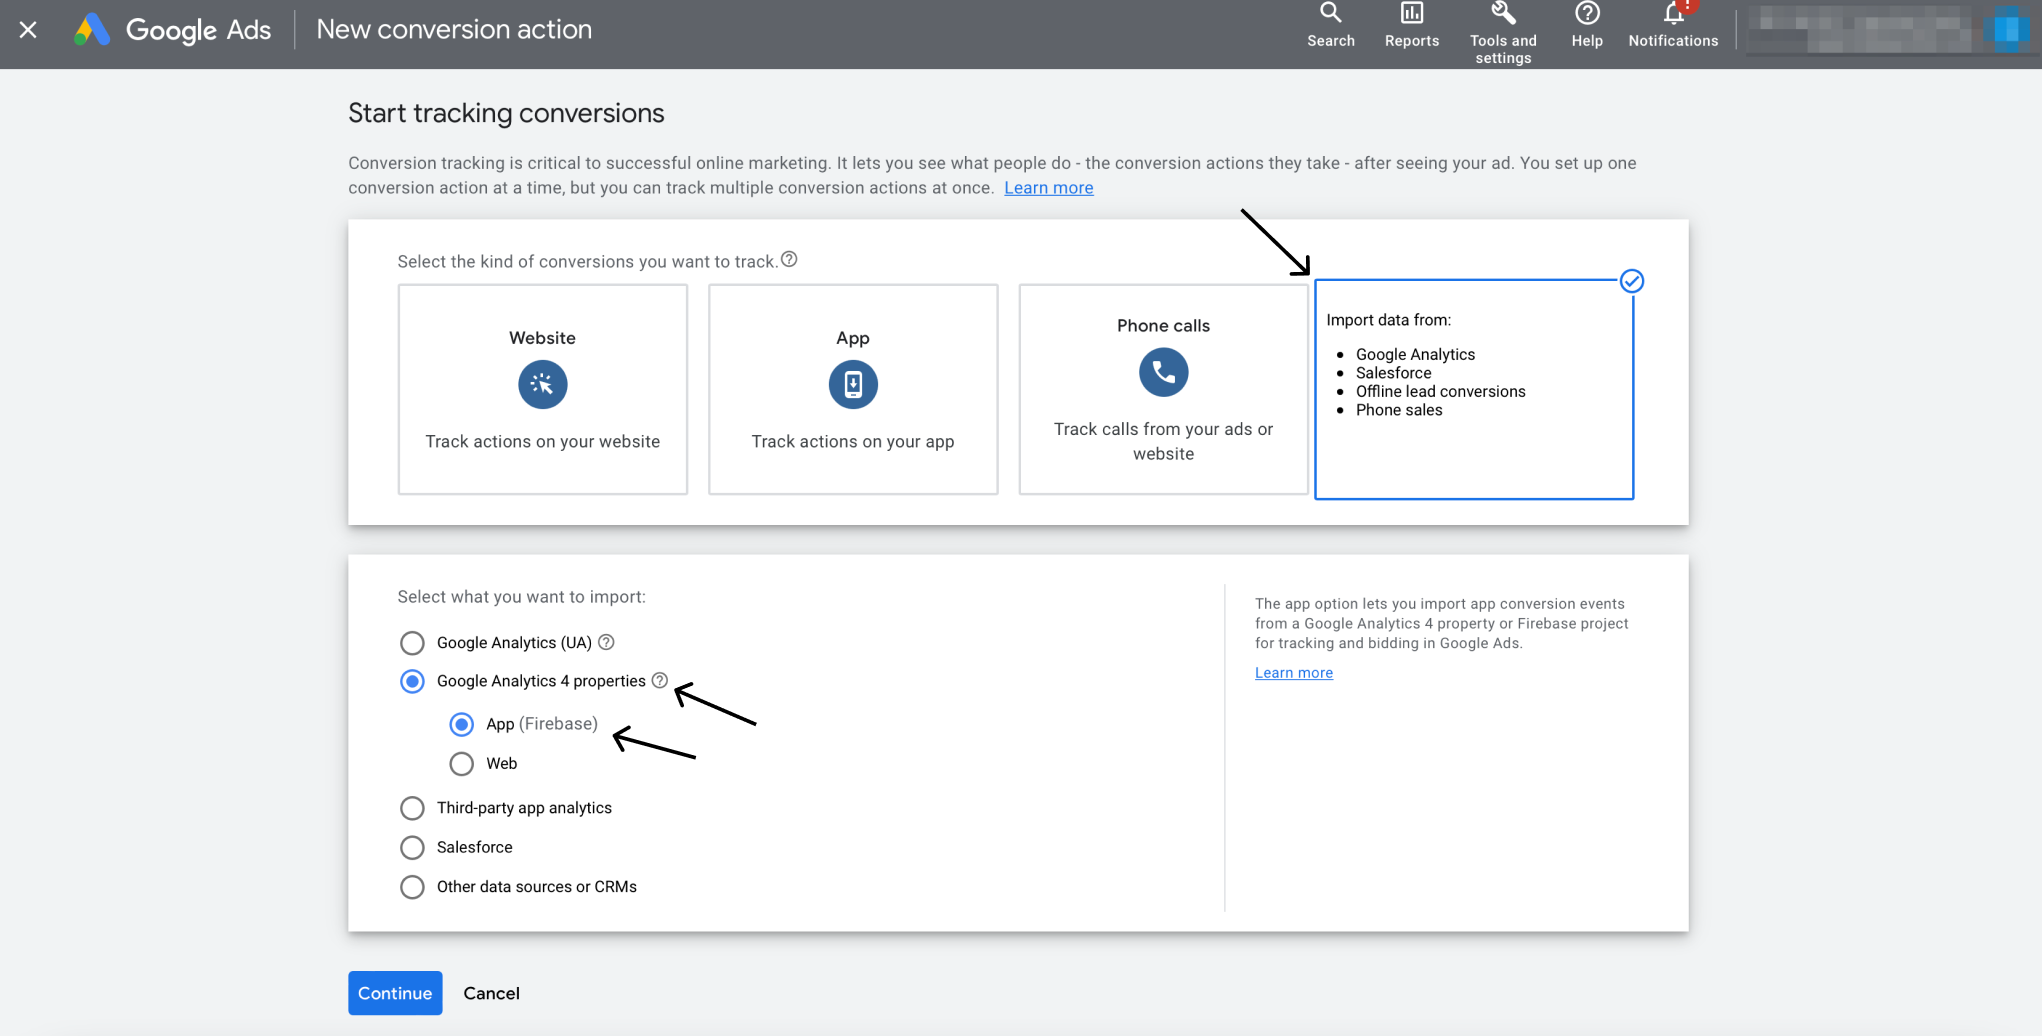
Task: View Notifications bell alerts
Action: pyautogui.click(x=1672, y=25)
